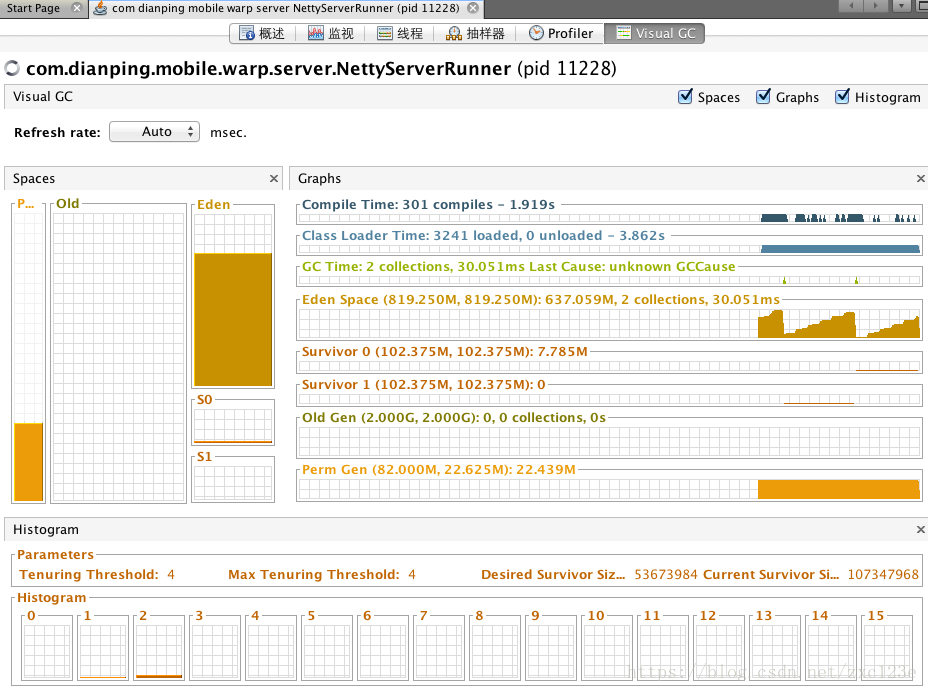Click the Visual GC tab icon
Screen dimensions: 928x692
click(623, 33)
